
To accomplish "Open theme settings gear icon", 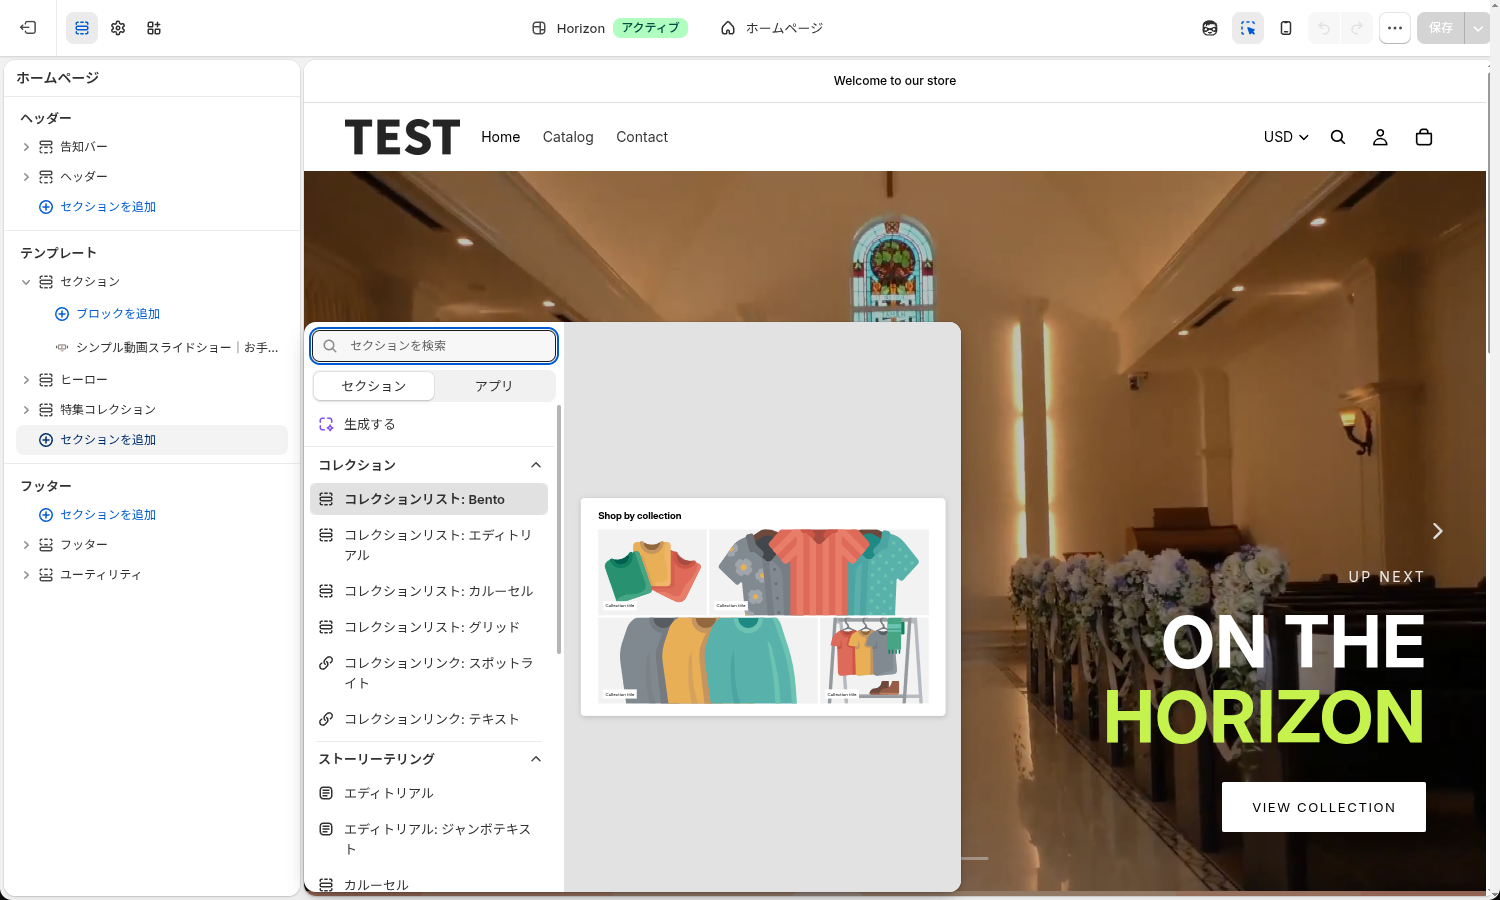I will 118,28.
